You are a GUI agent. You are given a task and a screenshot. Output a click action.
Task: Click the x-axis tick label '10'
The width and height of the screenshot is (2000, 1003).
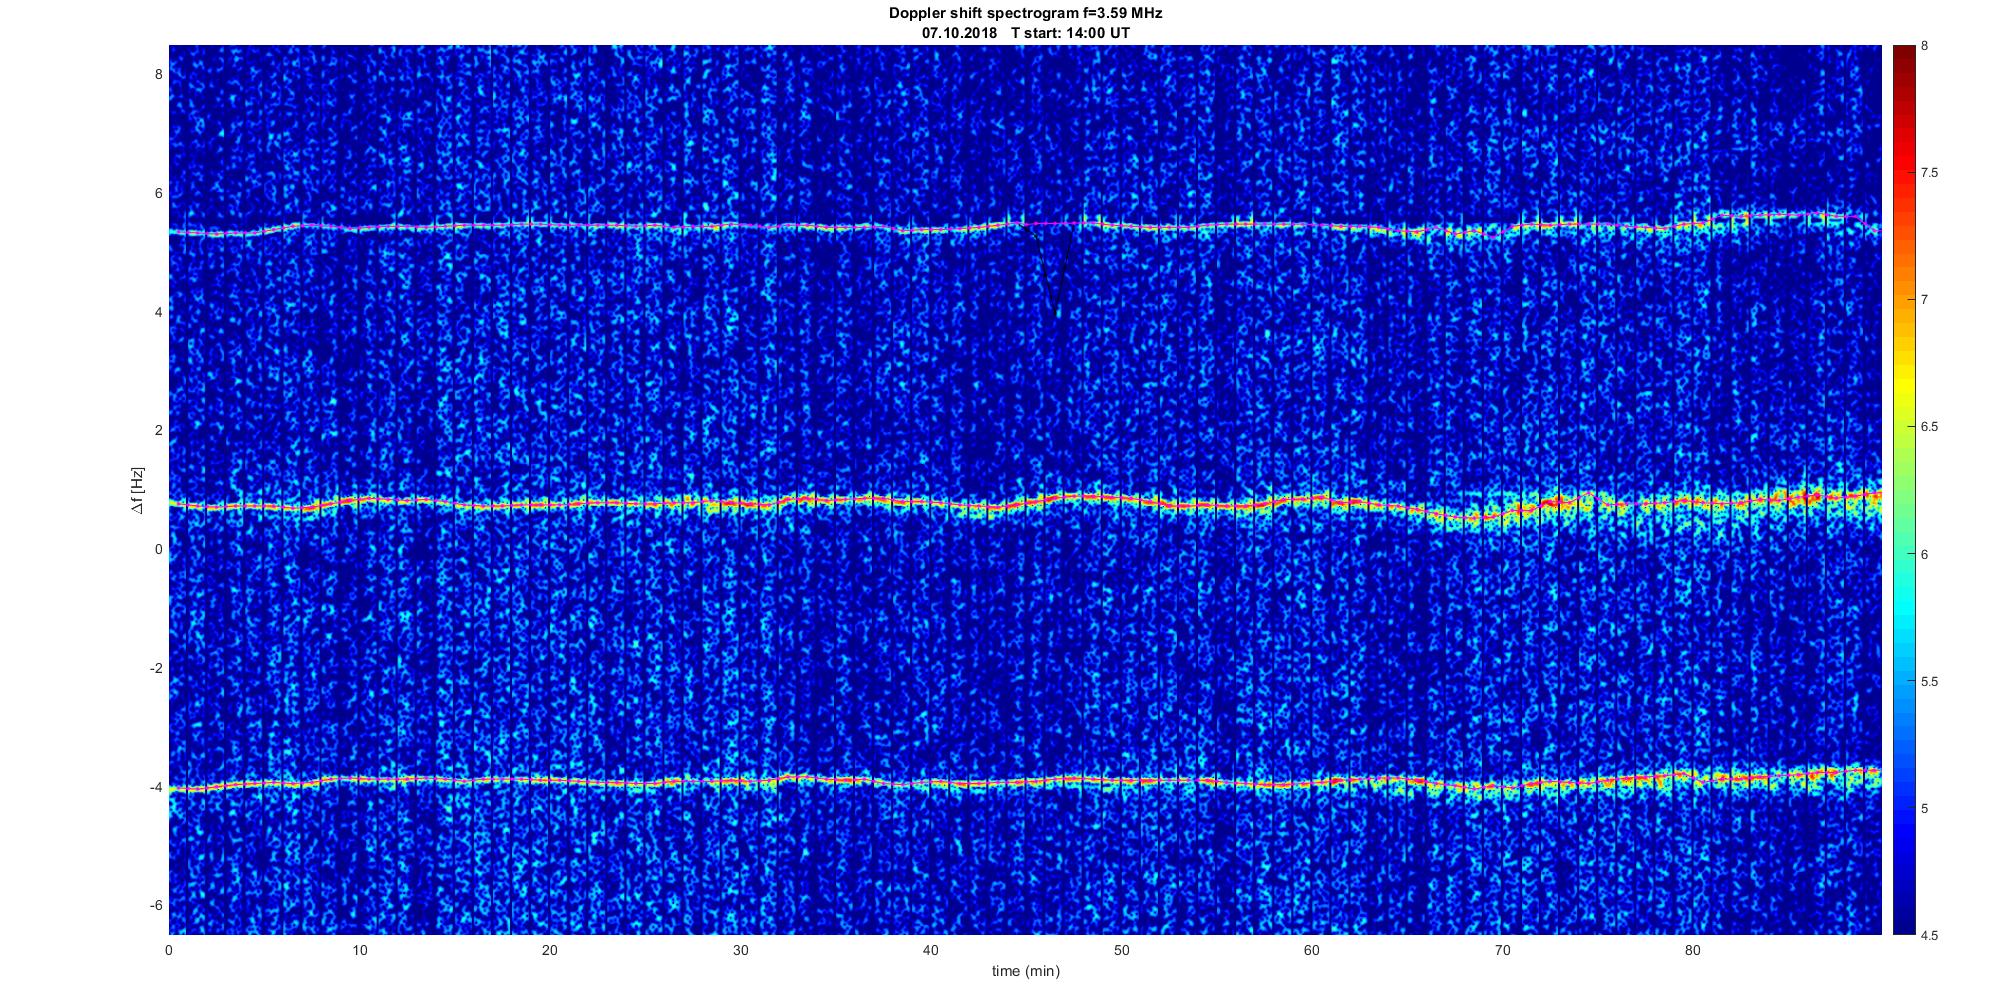pyautogui.click(x=359, y=950)
